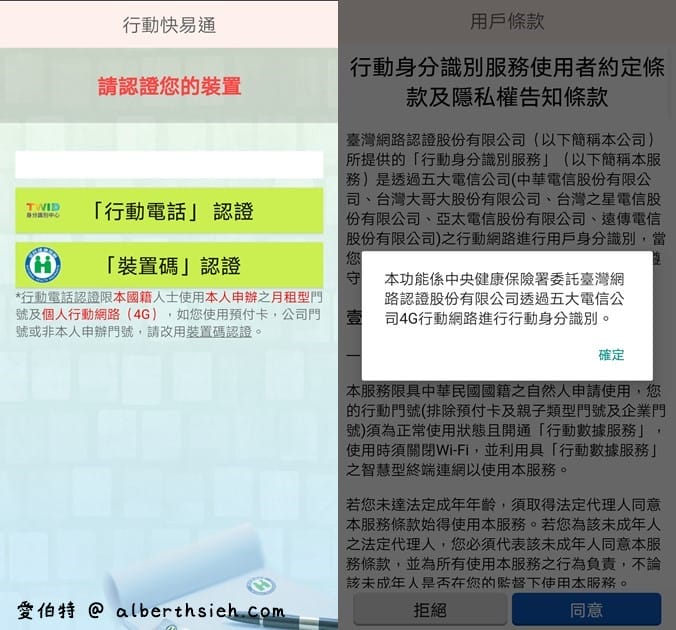Confirm the dialog with 確定
The height and width of the screenshot is (630, 676).
611,355
